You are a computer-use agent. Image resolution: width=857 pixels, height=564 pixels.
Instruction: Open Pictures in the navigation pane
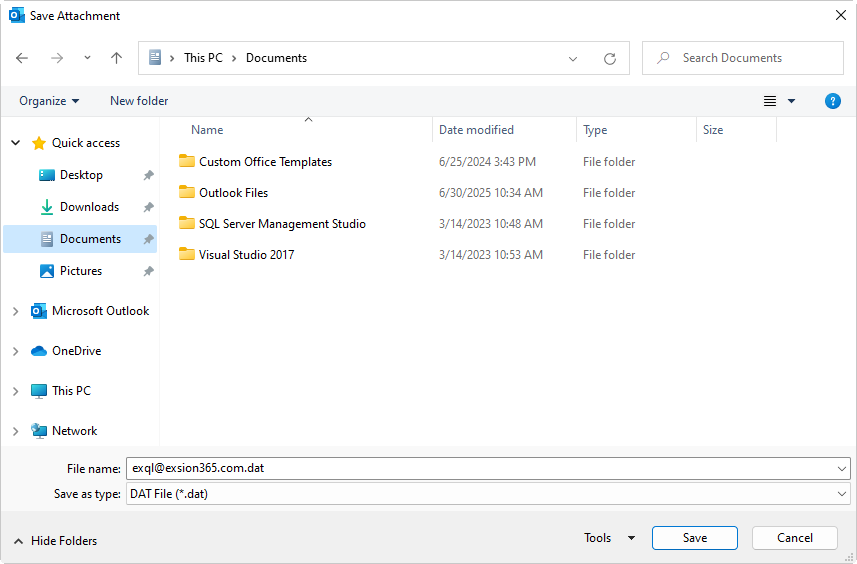tap(81, 271)
